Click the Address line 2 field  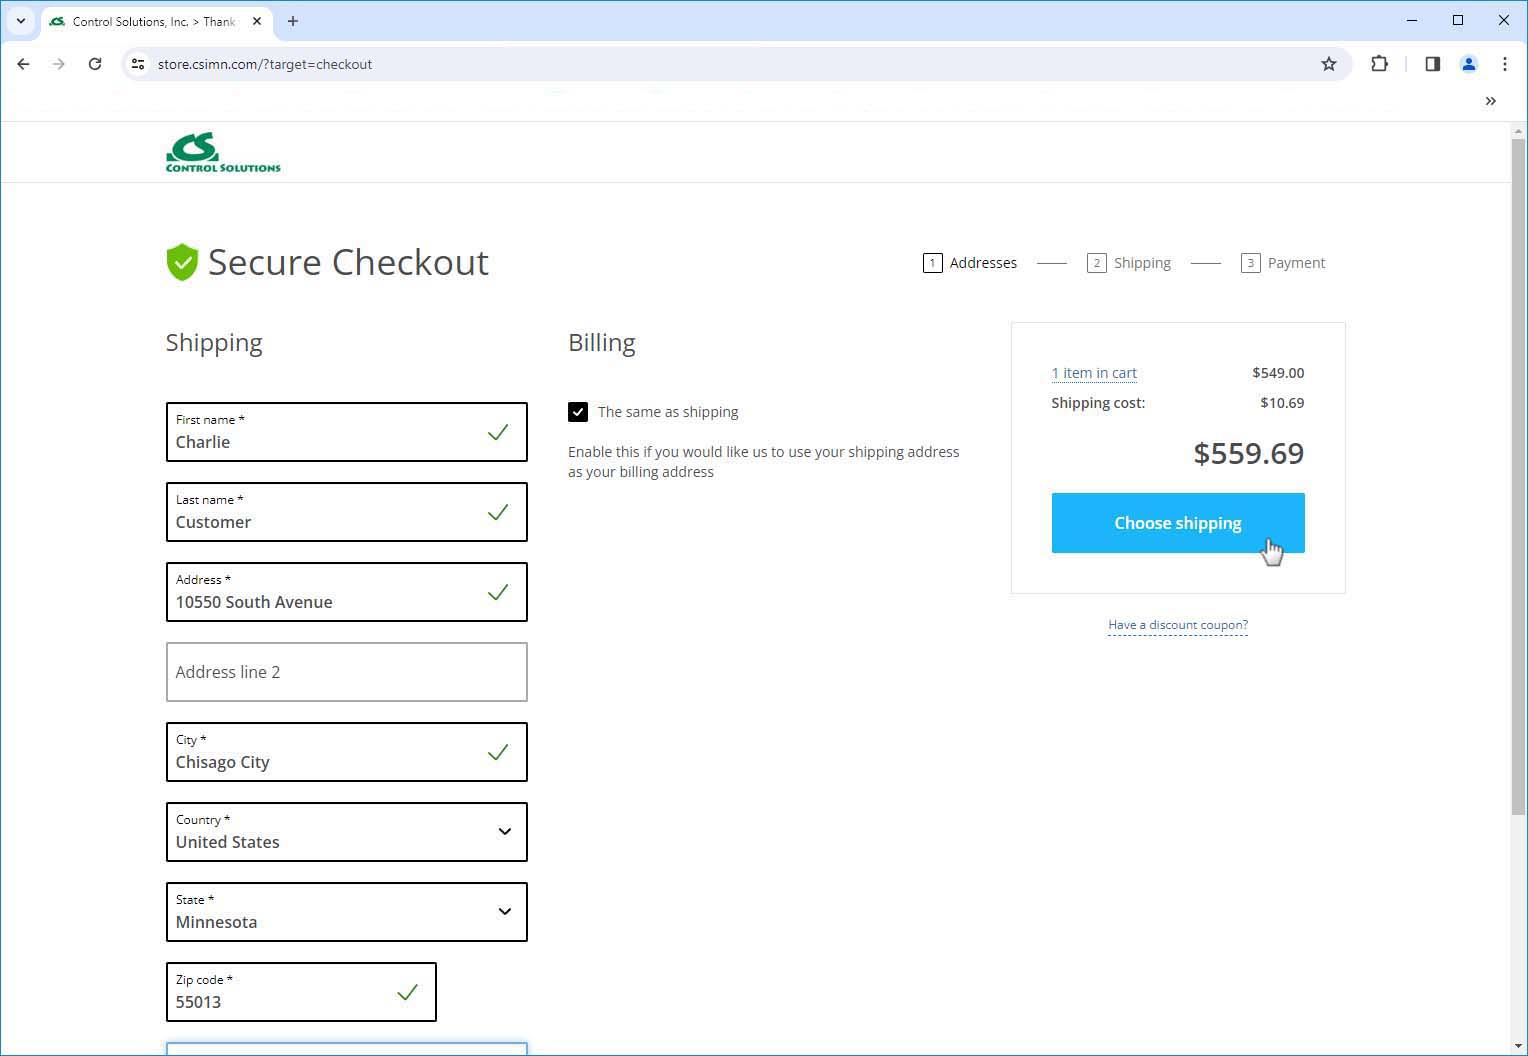346,672
